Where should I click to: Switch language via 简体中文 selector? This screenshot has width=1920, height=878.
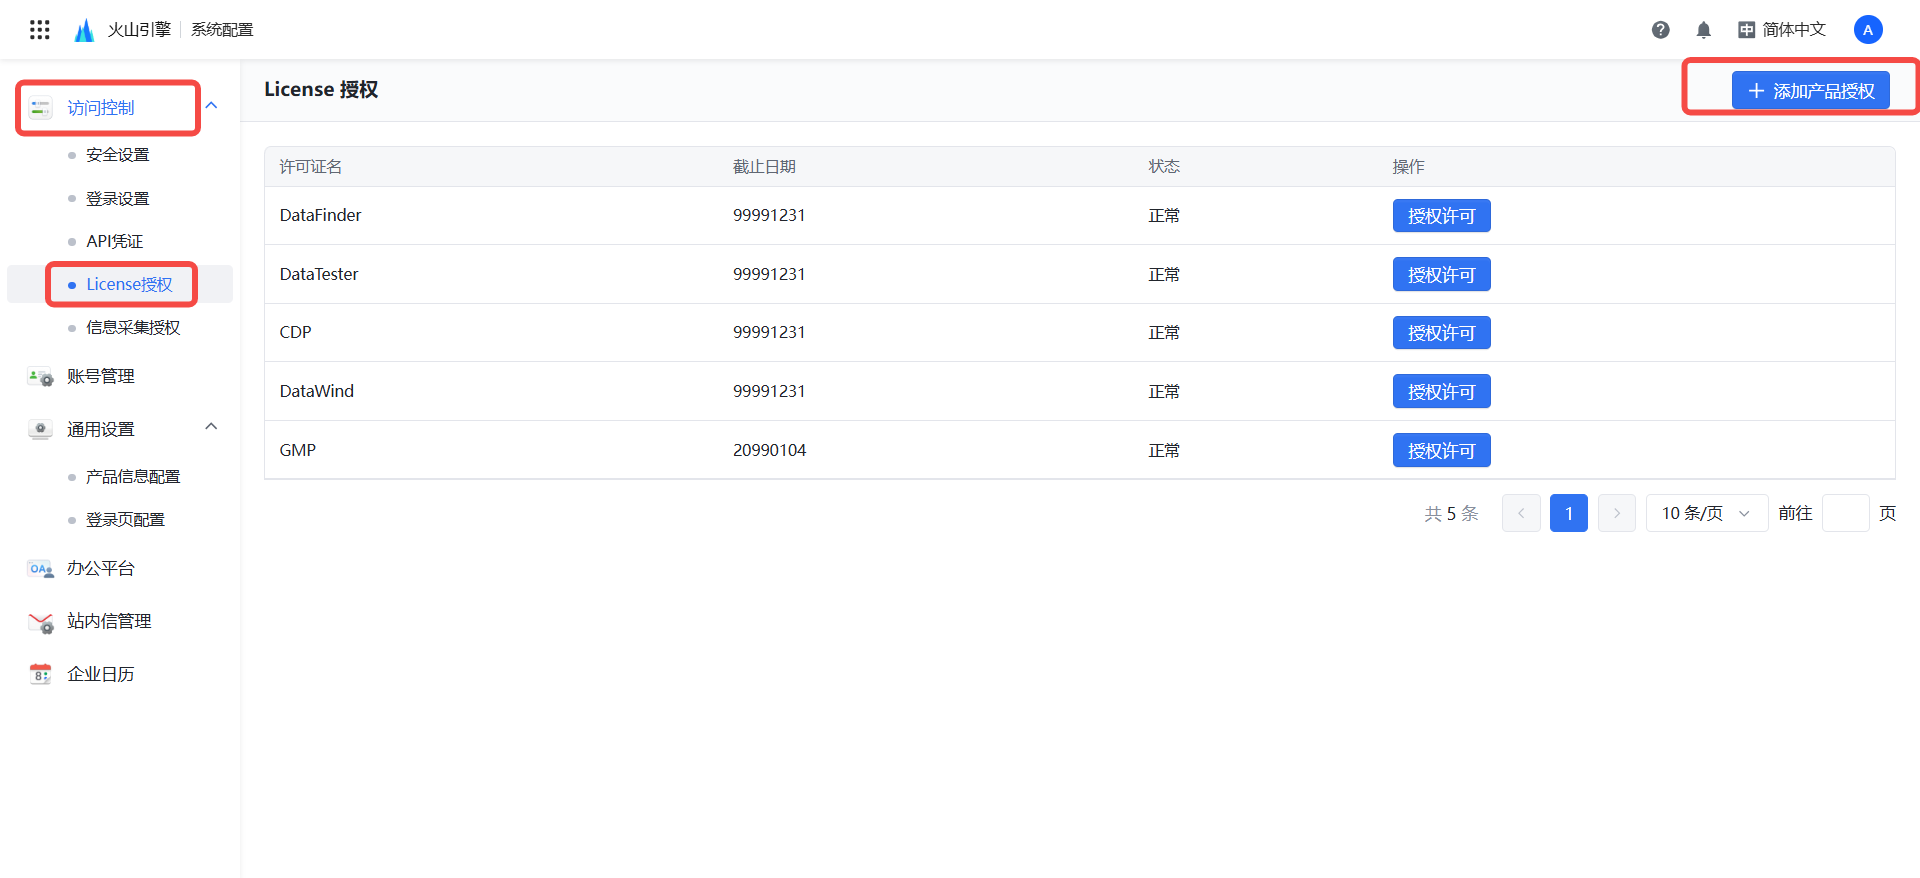[x=1782, y=30]
